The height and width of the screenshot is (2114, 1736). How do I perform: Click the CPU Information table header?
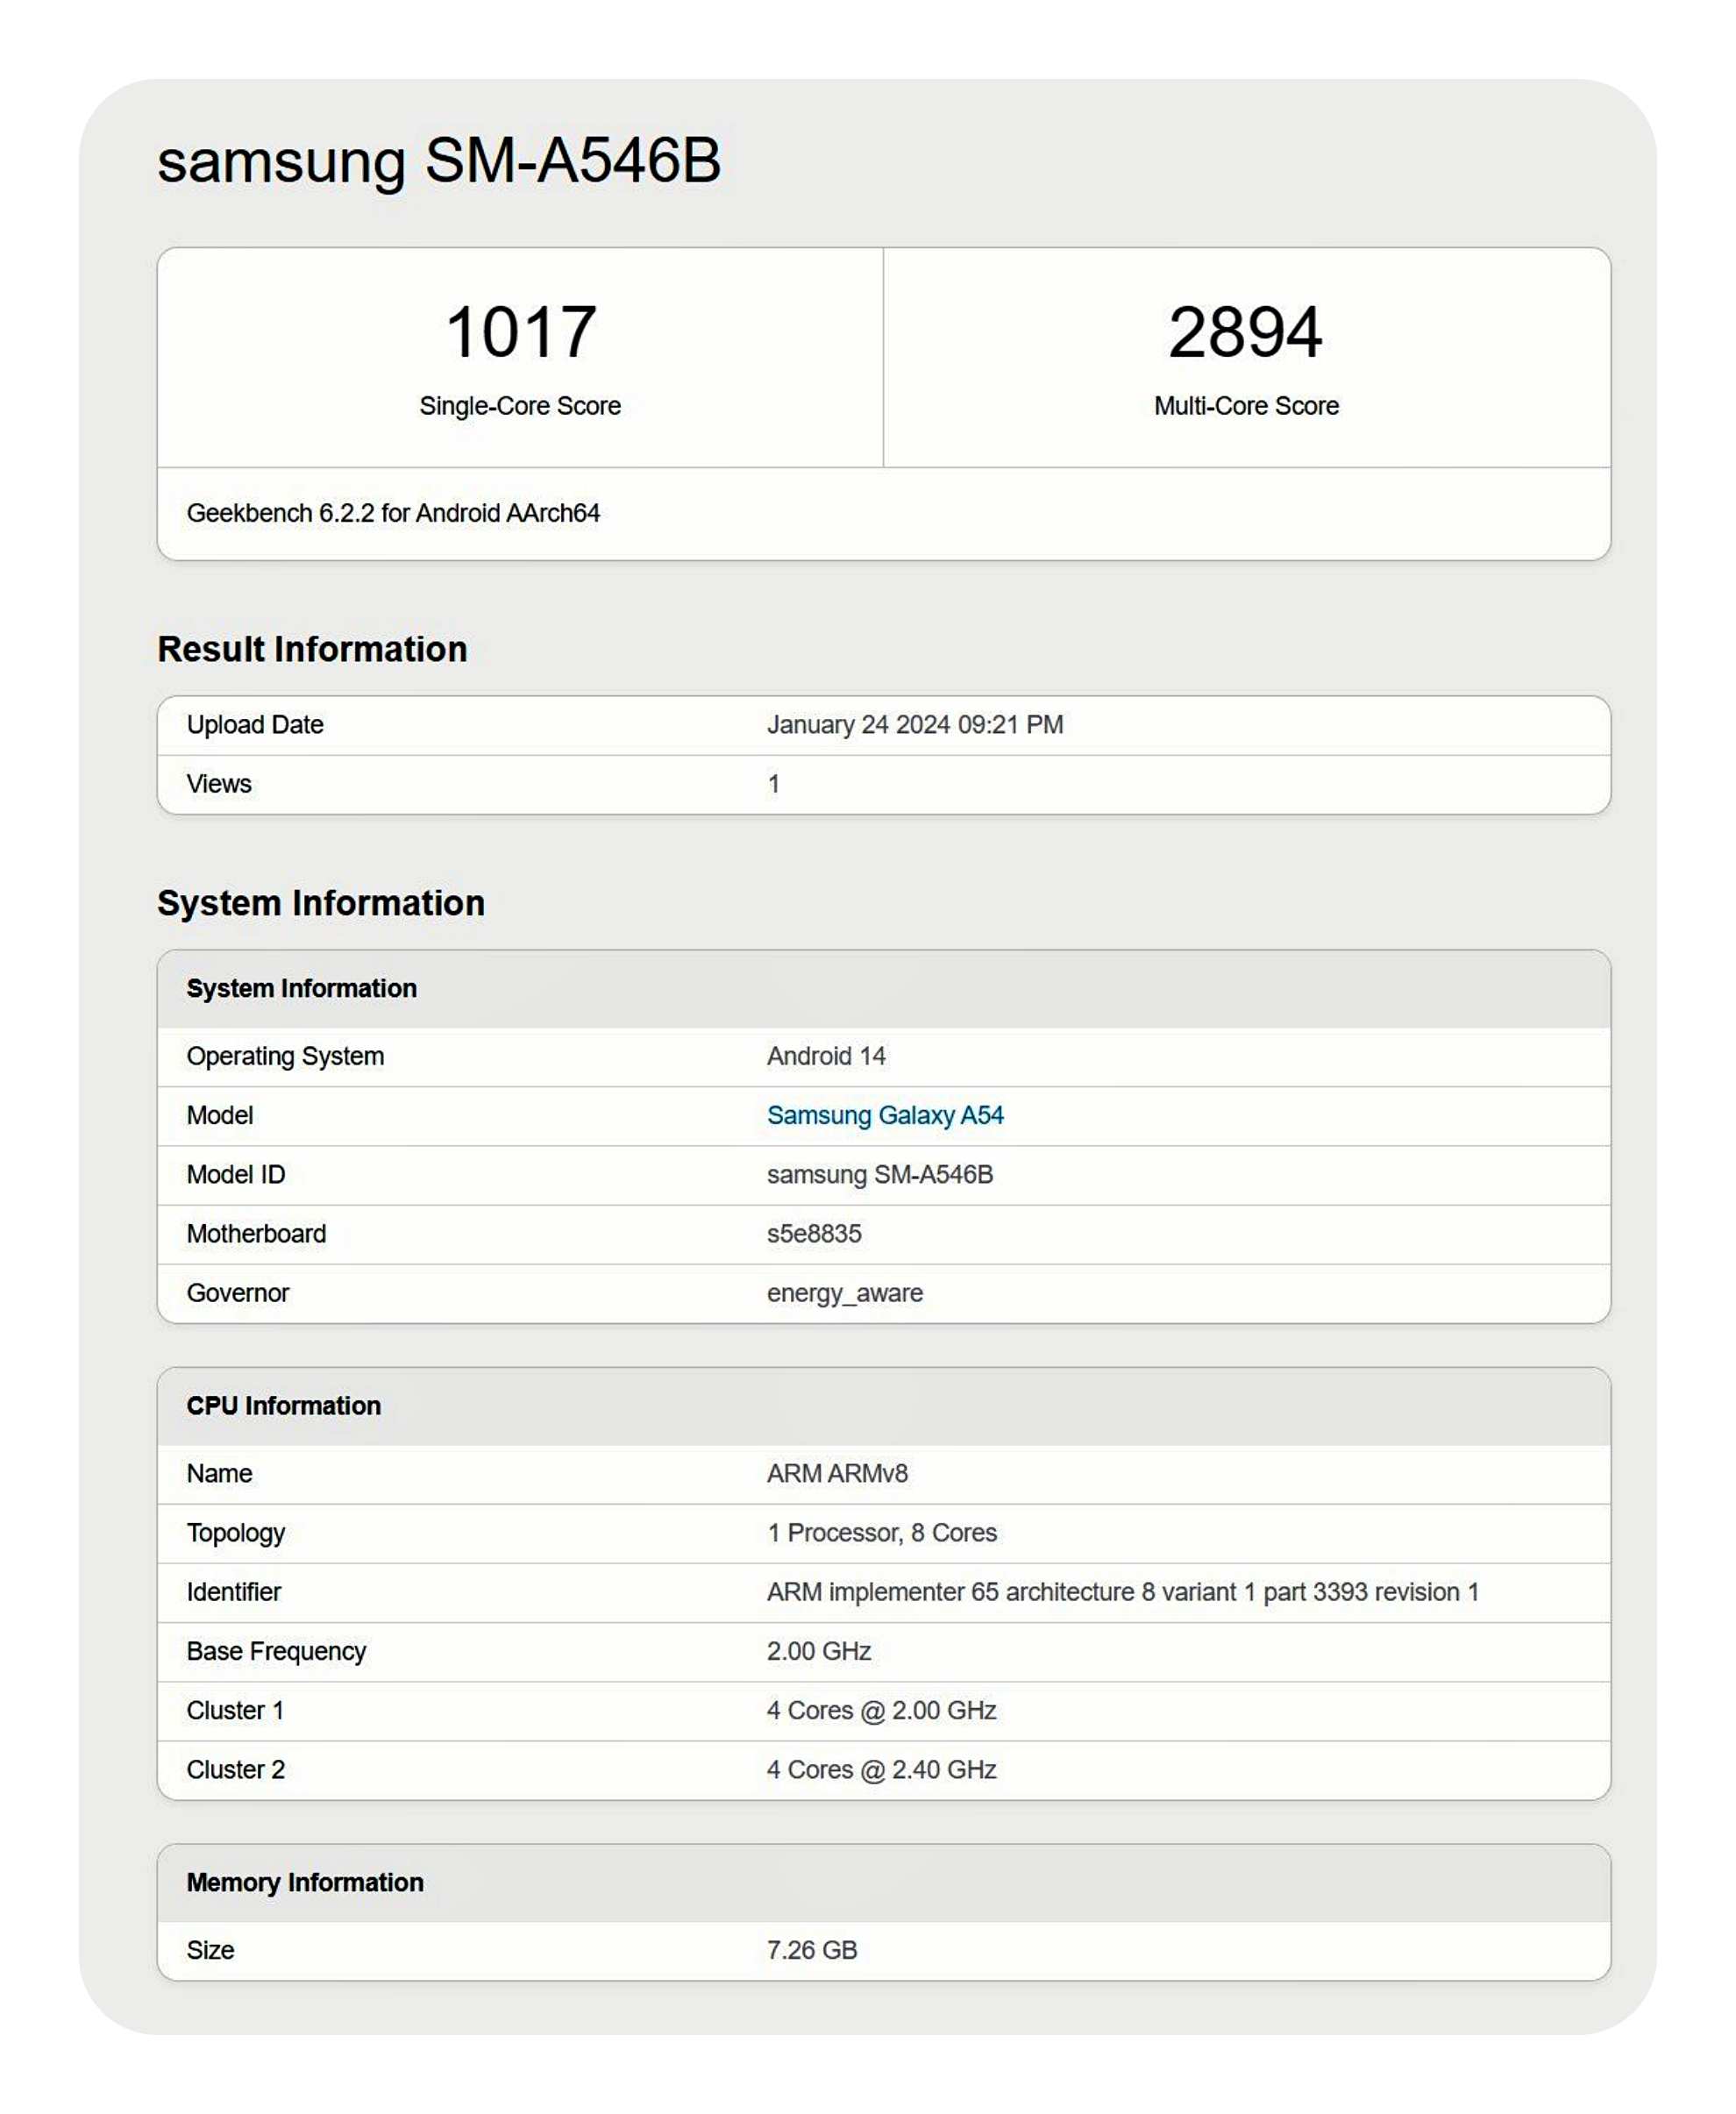tap(283, 1405)
